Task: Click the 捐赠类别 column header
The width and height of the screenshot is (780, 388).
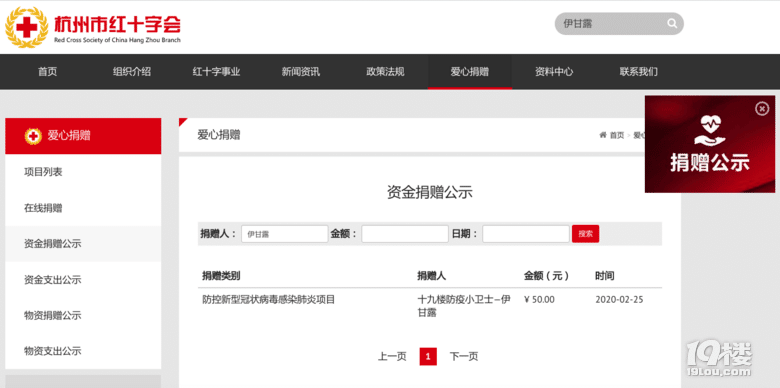Action: point(221,276)
